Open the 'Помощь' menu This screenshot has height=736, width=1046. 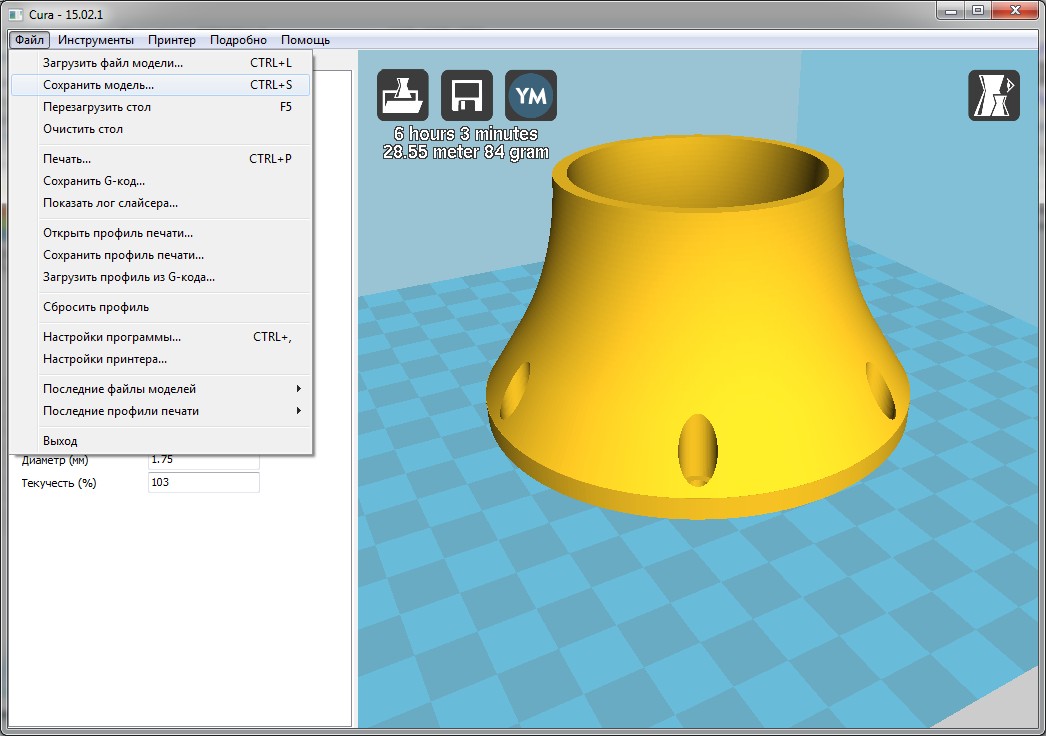tap(305, 40)
